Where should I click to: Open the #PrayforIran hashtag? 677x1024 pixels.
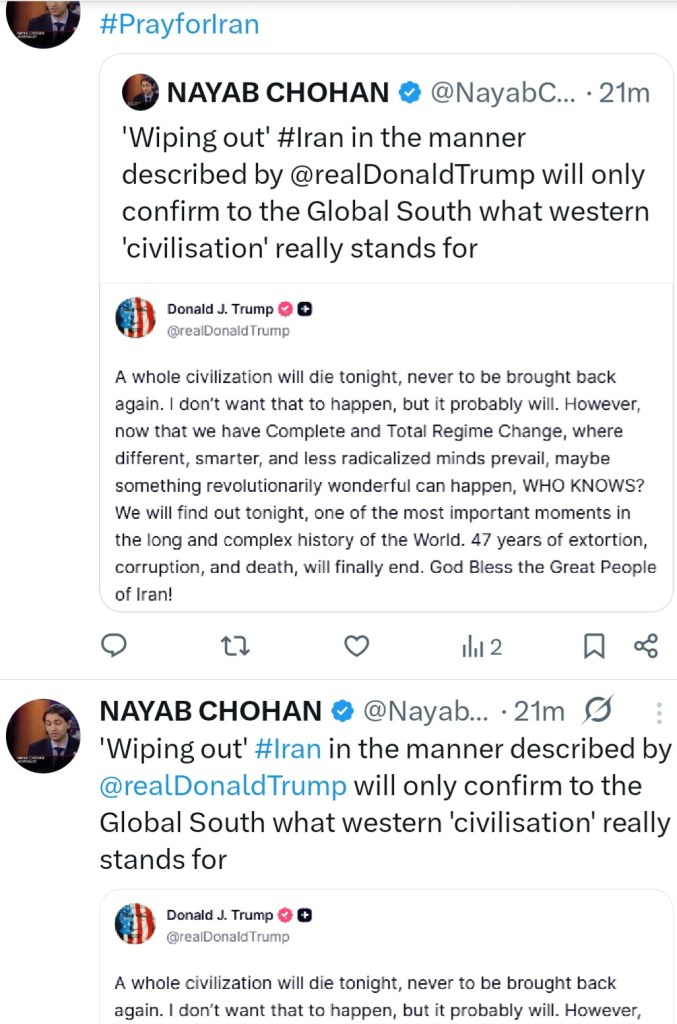[x=179, y=24]
